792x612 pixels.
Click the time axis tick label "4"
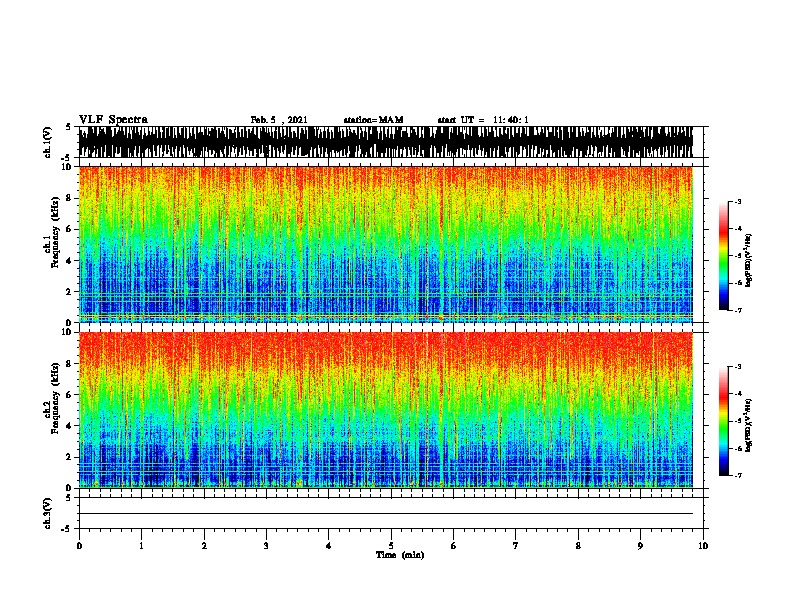click(x=329, y=546)
